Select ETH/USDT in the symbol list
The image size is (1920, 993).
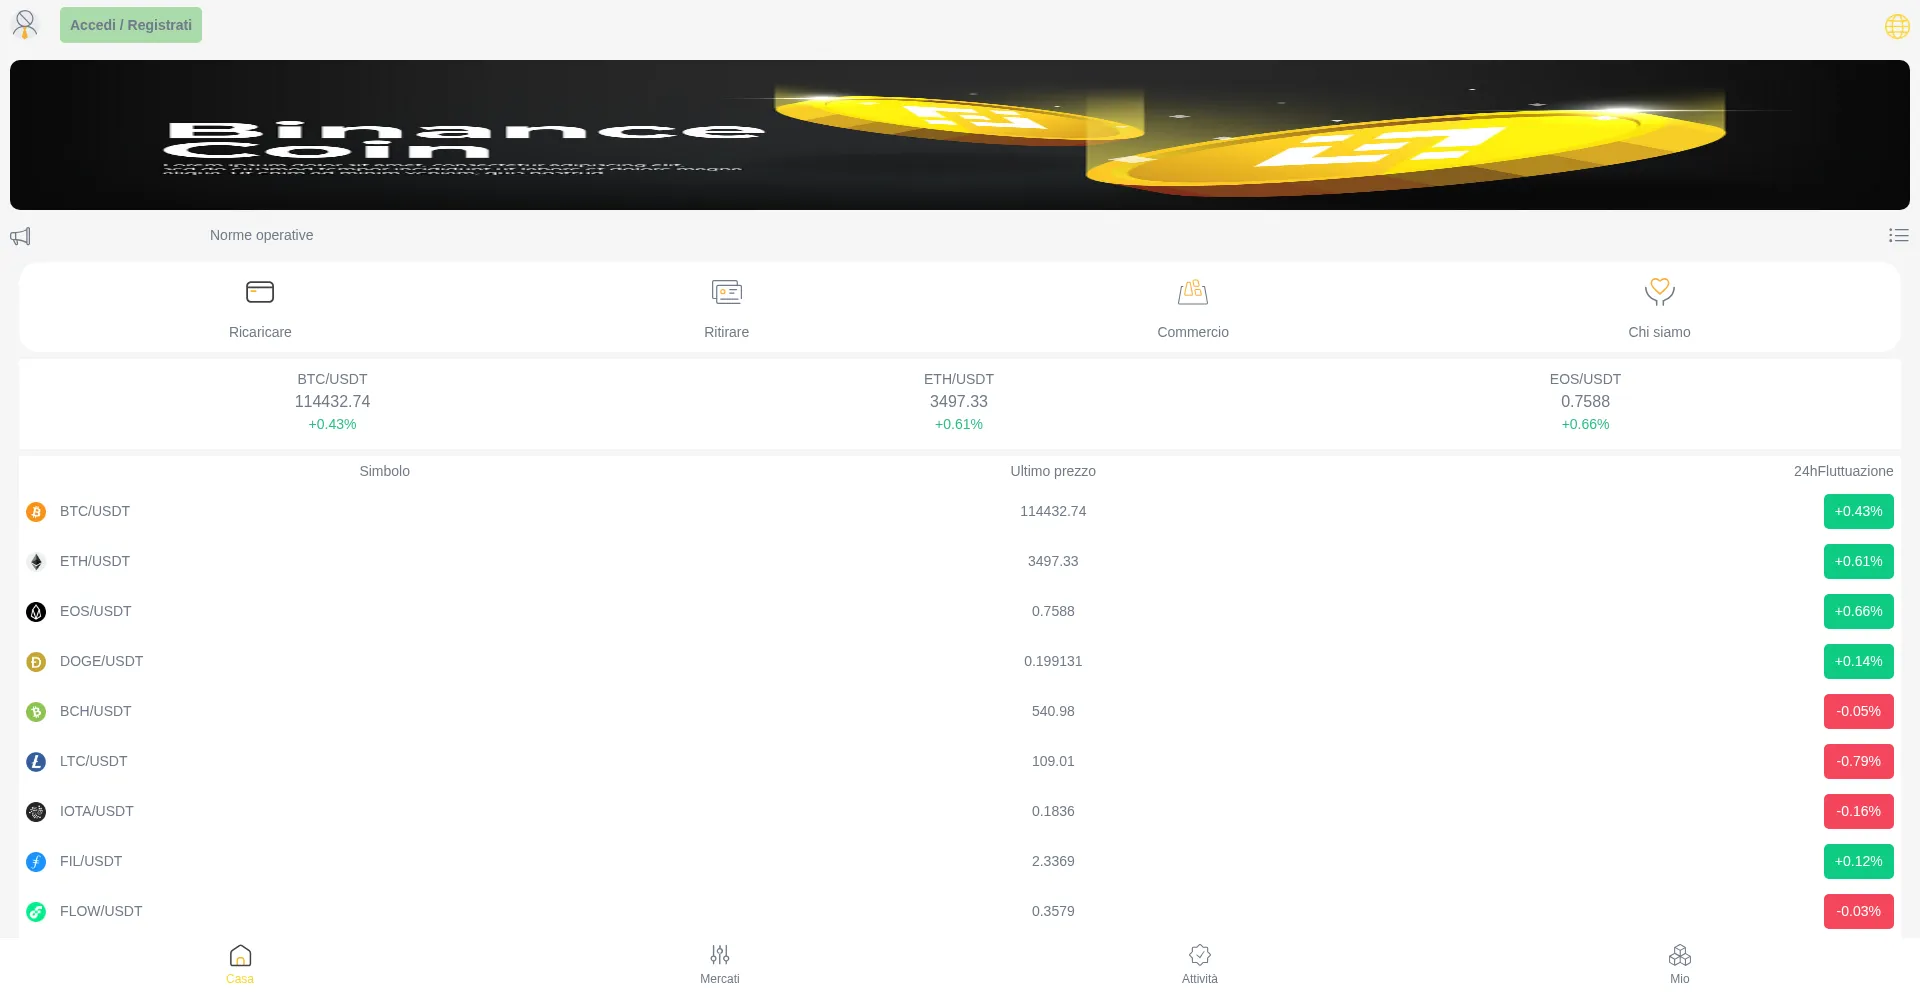(95, 561)
